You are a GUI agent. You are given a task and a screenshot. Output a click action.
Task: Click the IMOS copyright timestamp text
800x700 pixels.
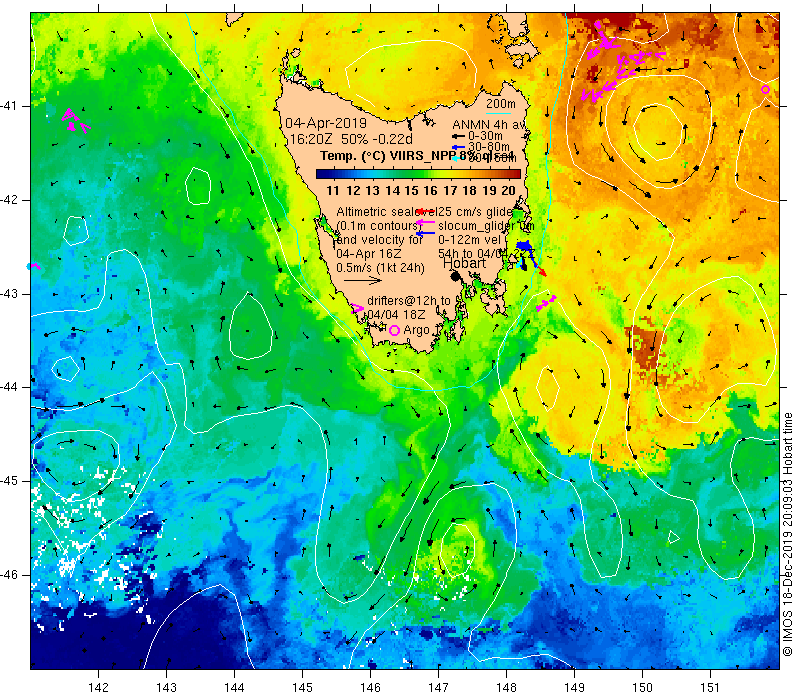point(787,535)
